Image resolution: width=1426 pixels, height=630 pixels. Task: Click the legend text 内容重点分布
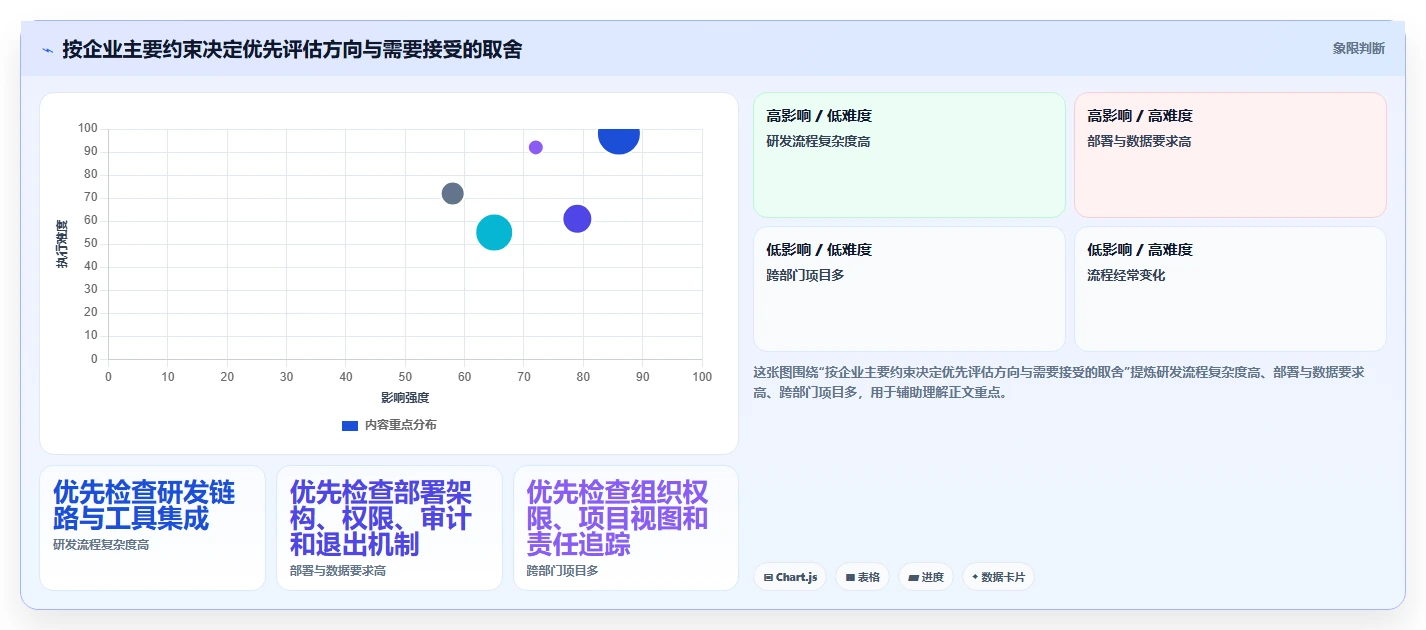click(x=400, y=425)
